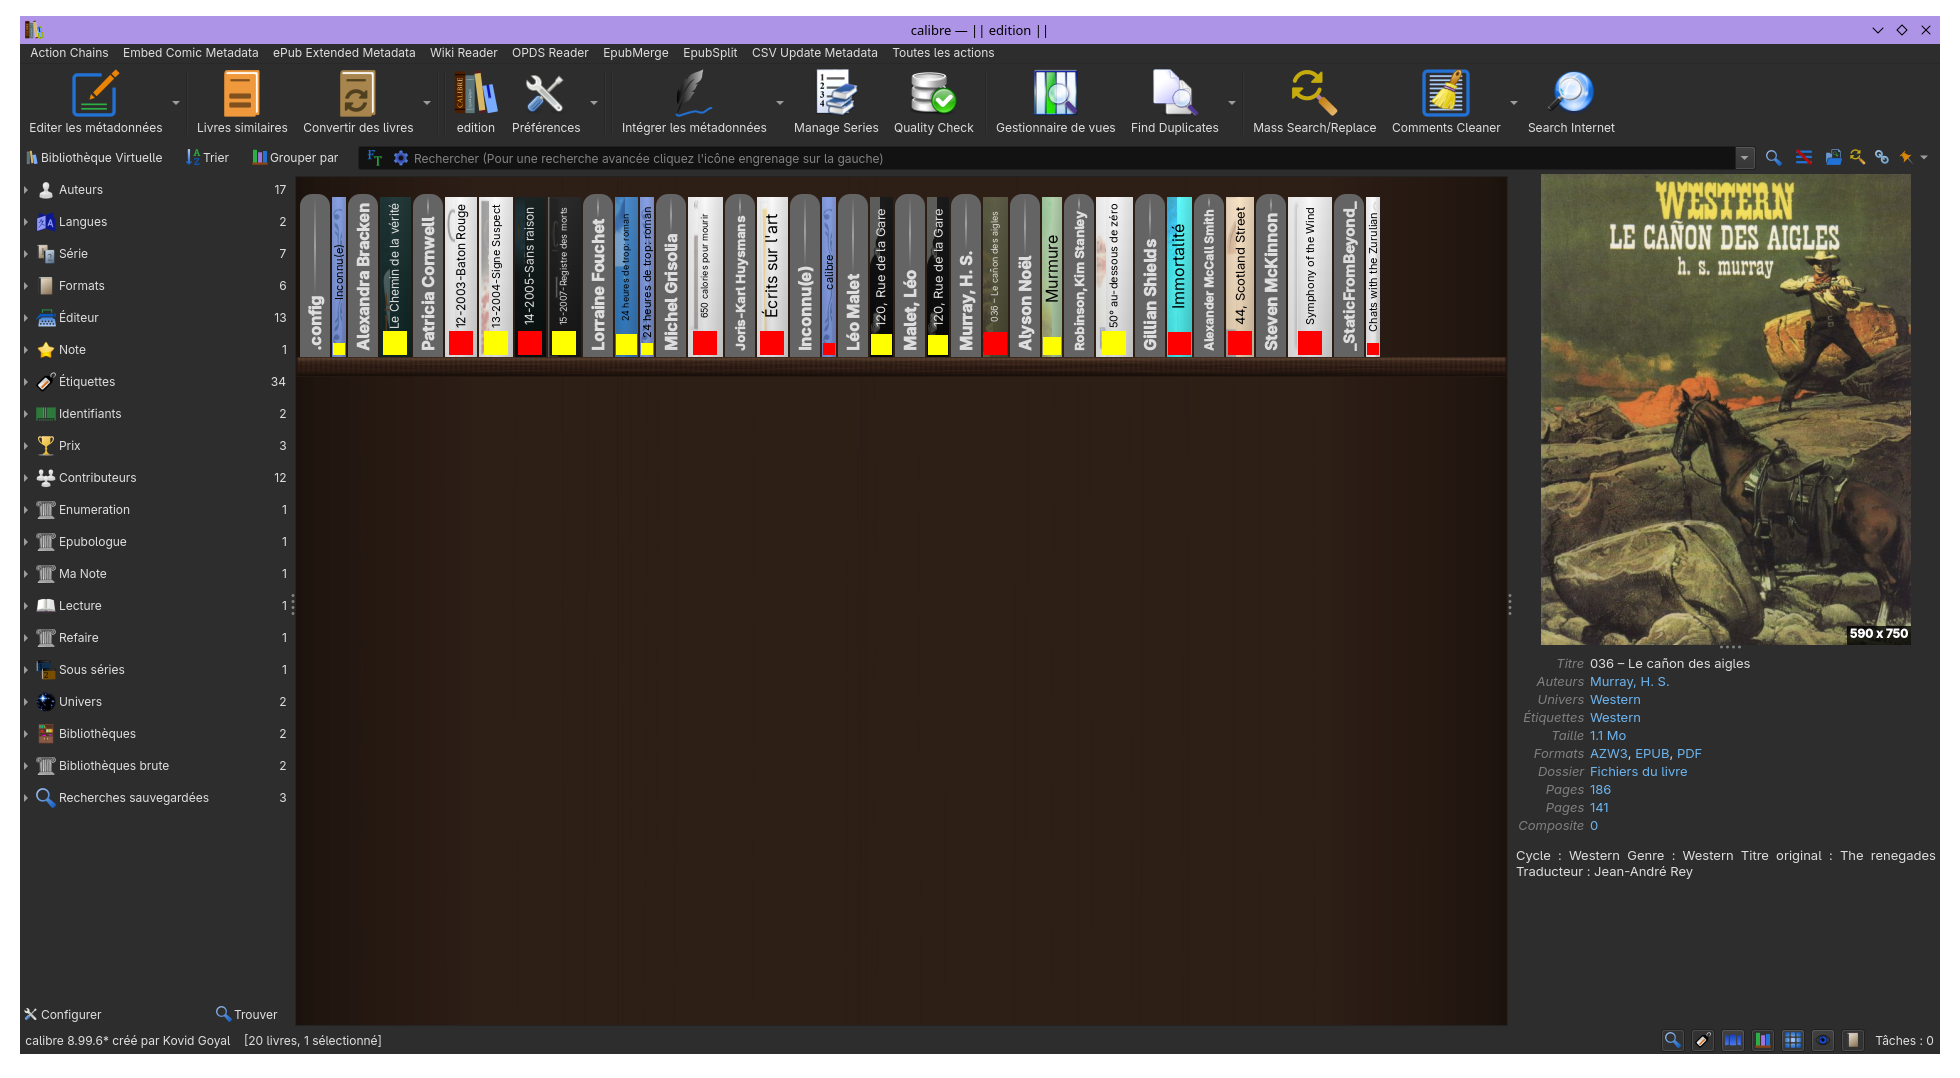1960x1078 pixels.
Task: Click the Bibliothèque Virtuelle button
Action: pyautogui.click(x=94, y=158)
